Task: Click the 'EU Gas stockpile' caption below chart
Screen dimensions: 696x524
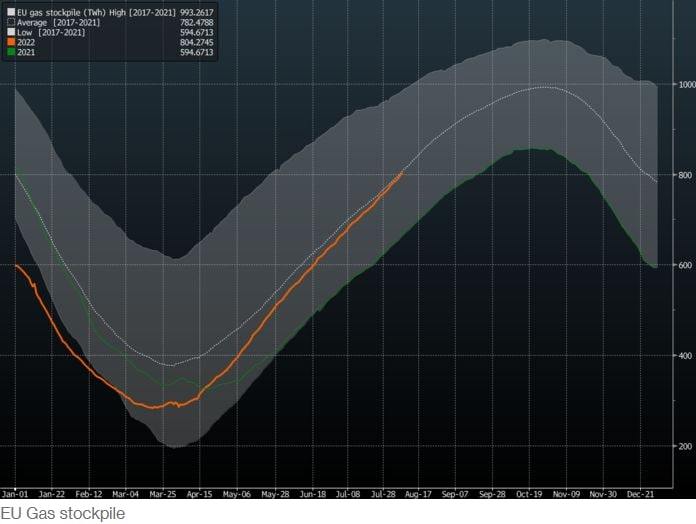Action: tap(63, 514)
